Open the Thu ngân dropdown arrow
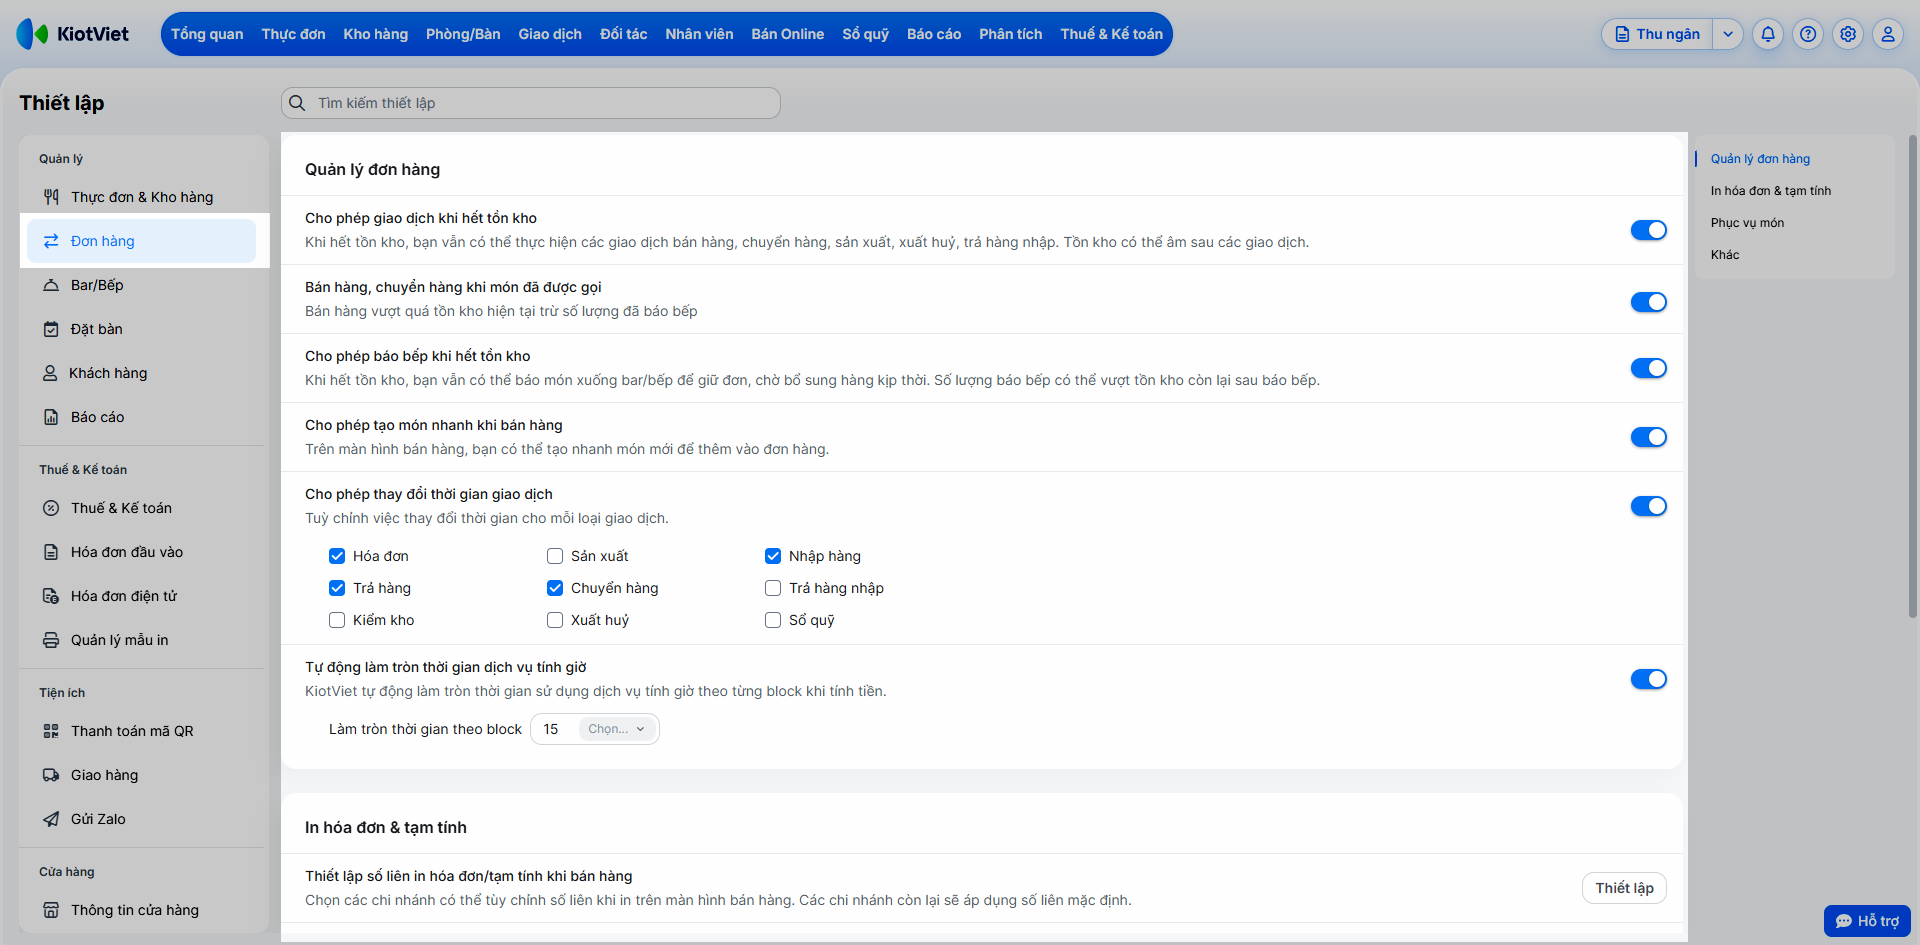 [1728, 34]
